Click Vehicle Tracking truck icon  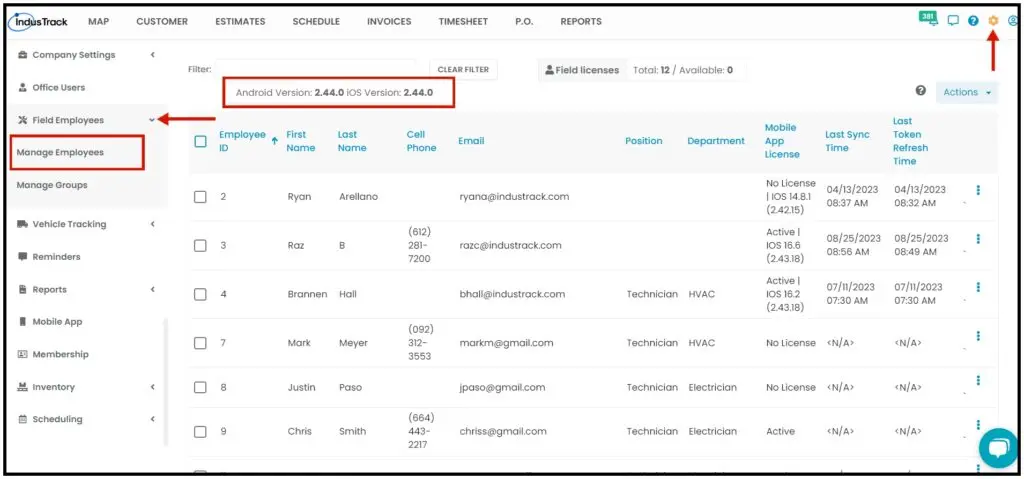pos(23,224)
